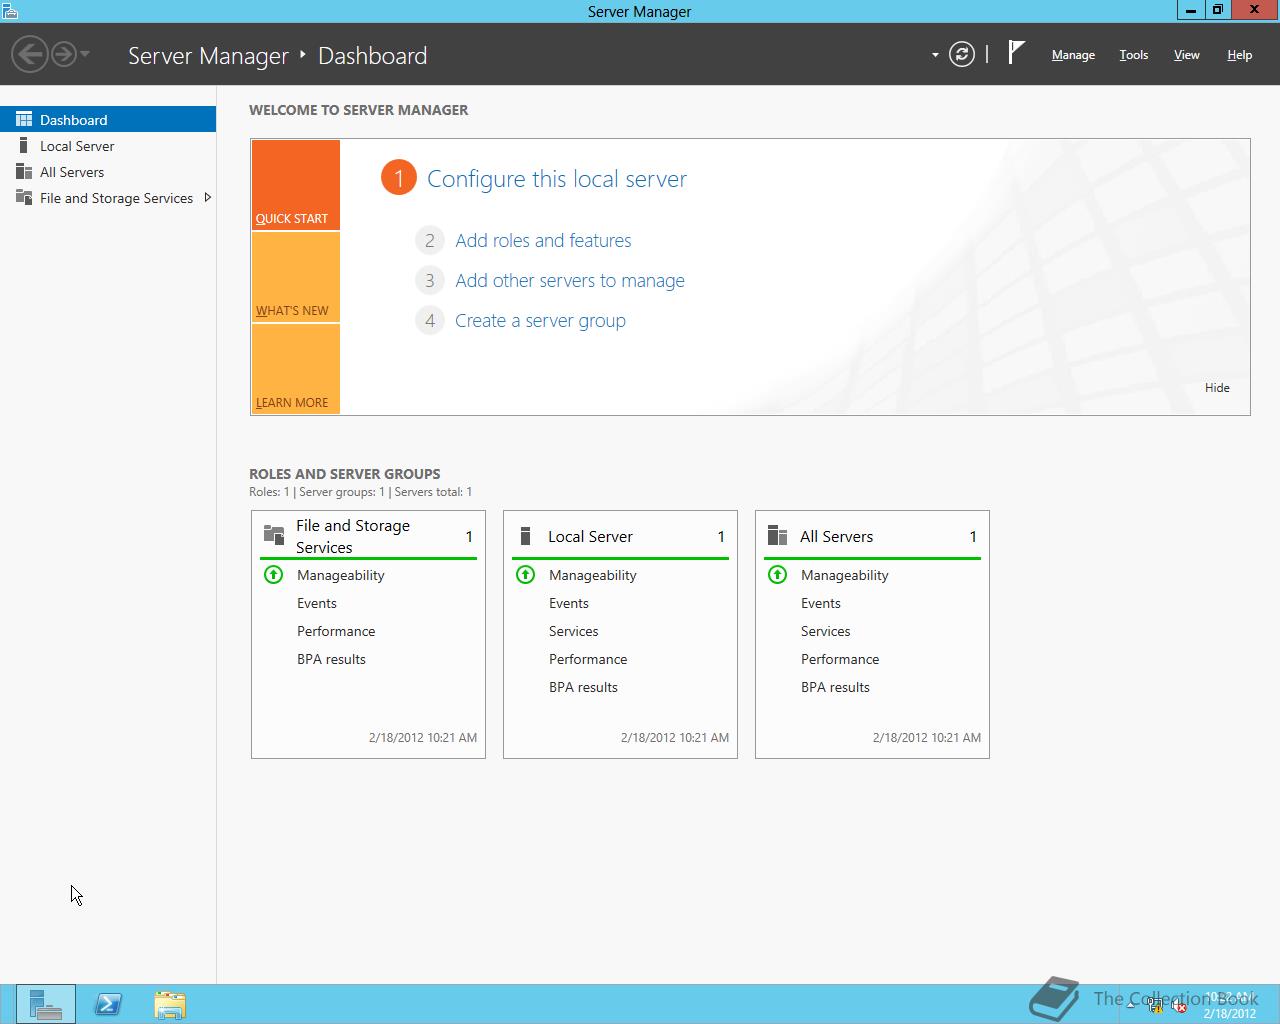
Task: Select All Servers in the sidebar
Action: (x=108, y=171)
